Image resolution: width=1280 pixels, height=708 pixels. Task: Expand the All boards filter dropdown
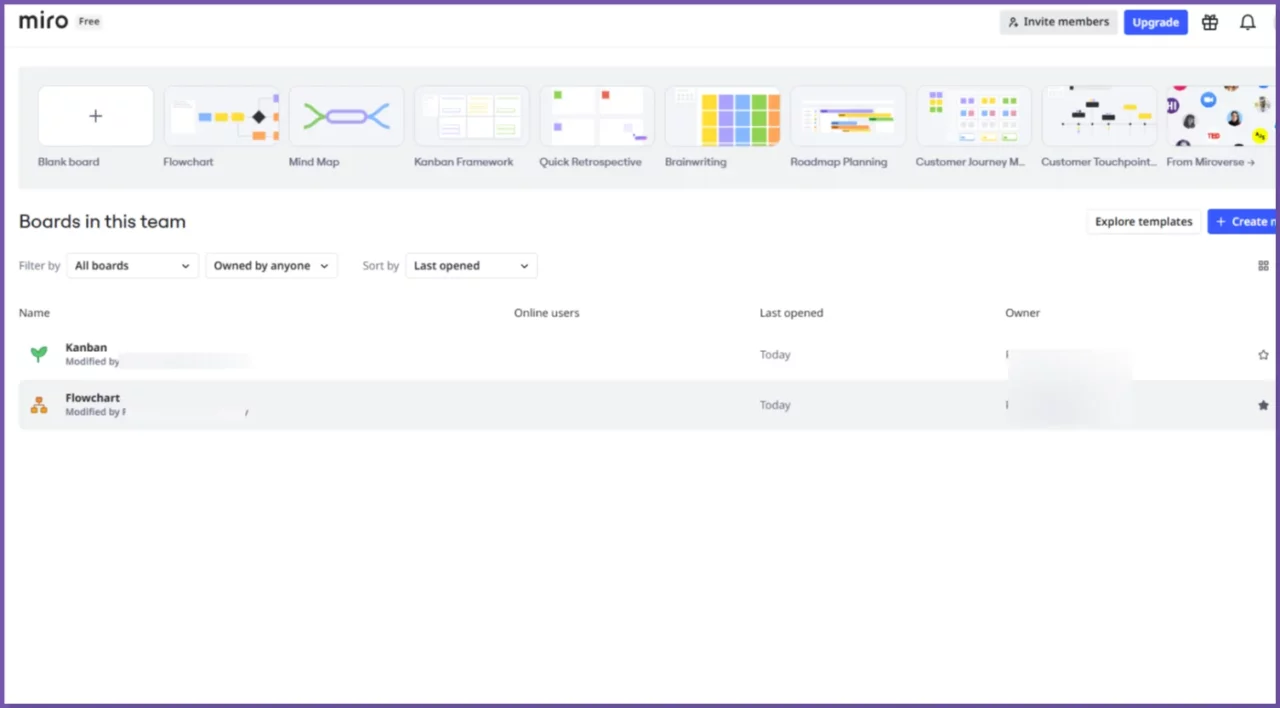click(132, 266)
